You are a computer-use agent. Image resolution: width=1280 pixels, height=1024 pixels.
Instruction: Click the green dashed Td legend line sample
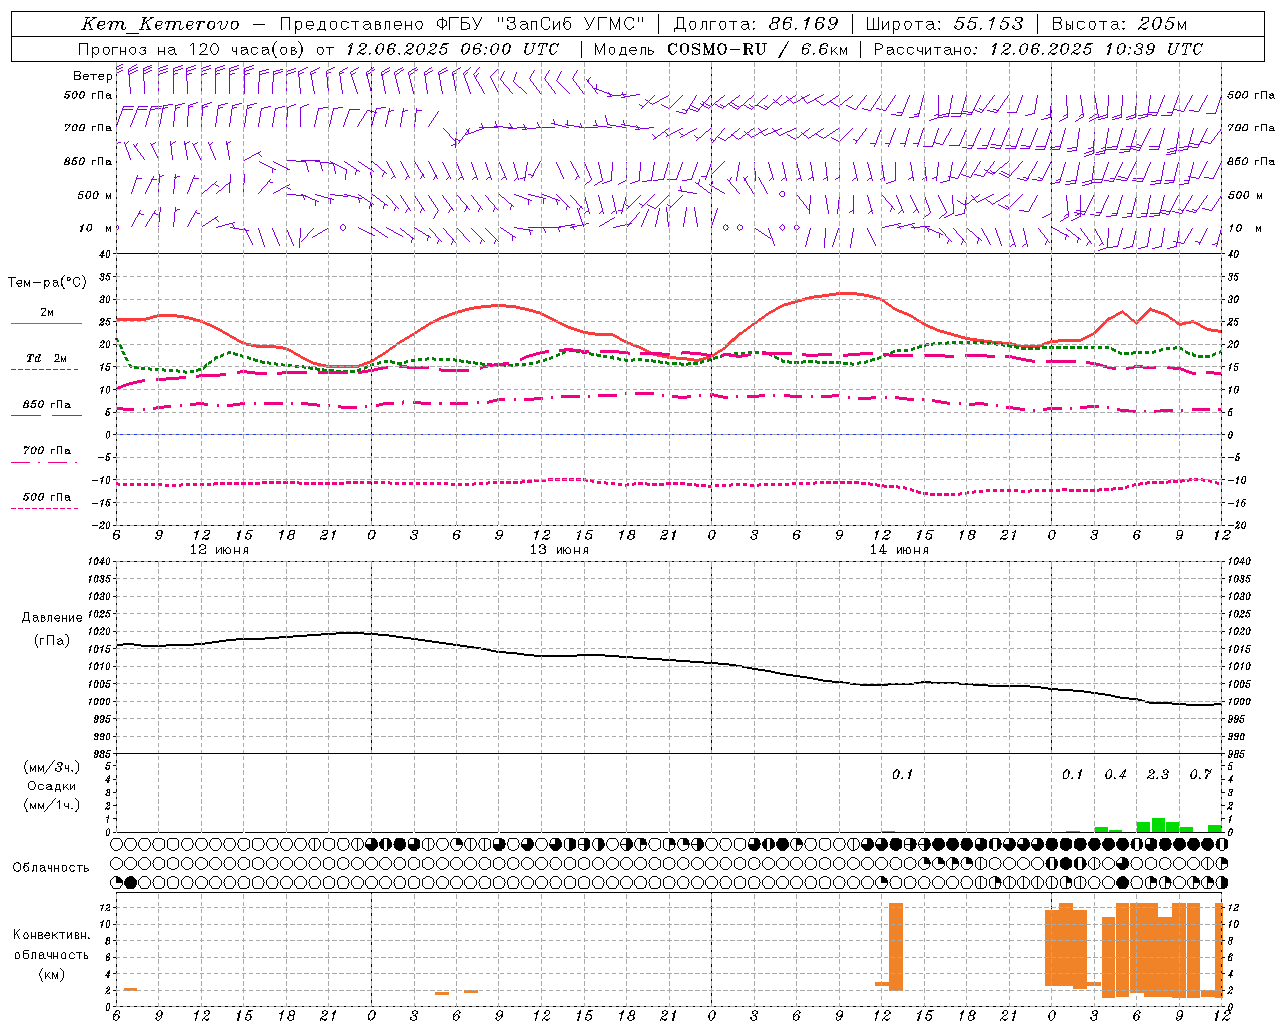(x=44, y=370)
